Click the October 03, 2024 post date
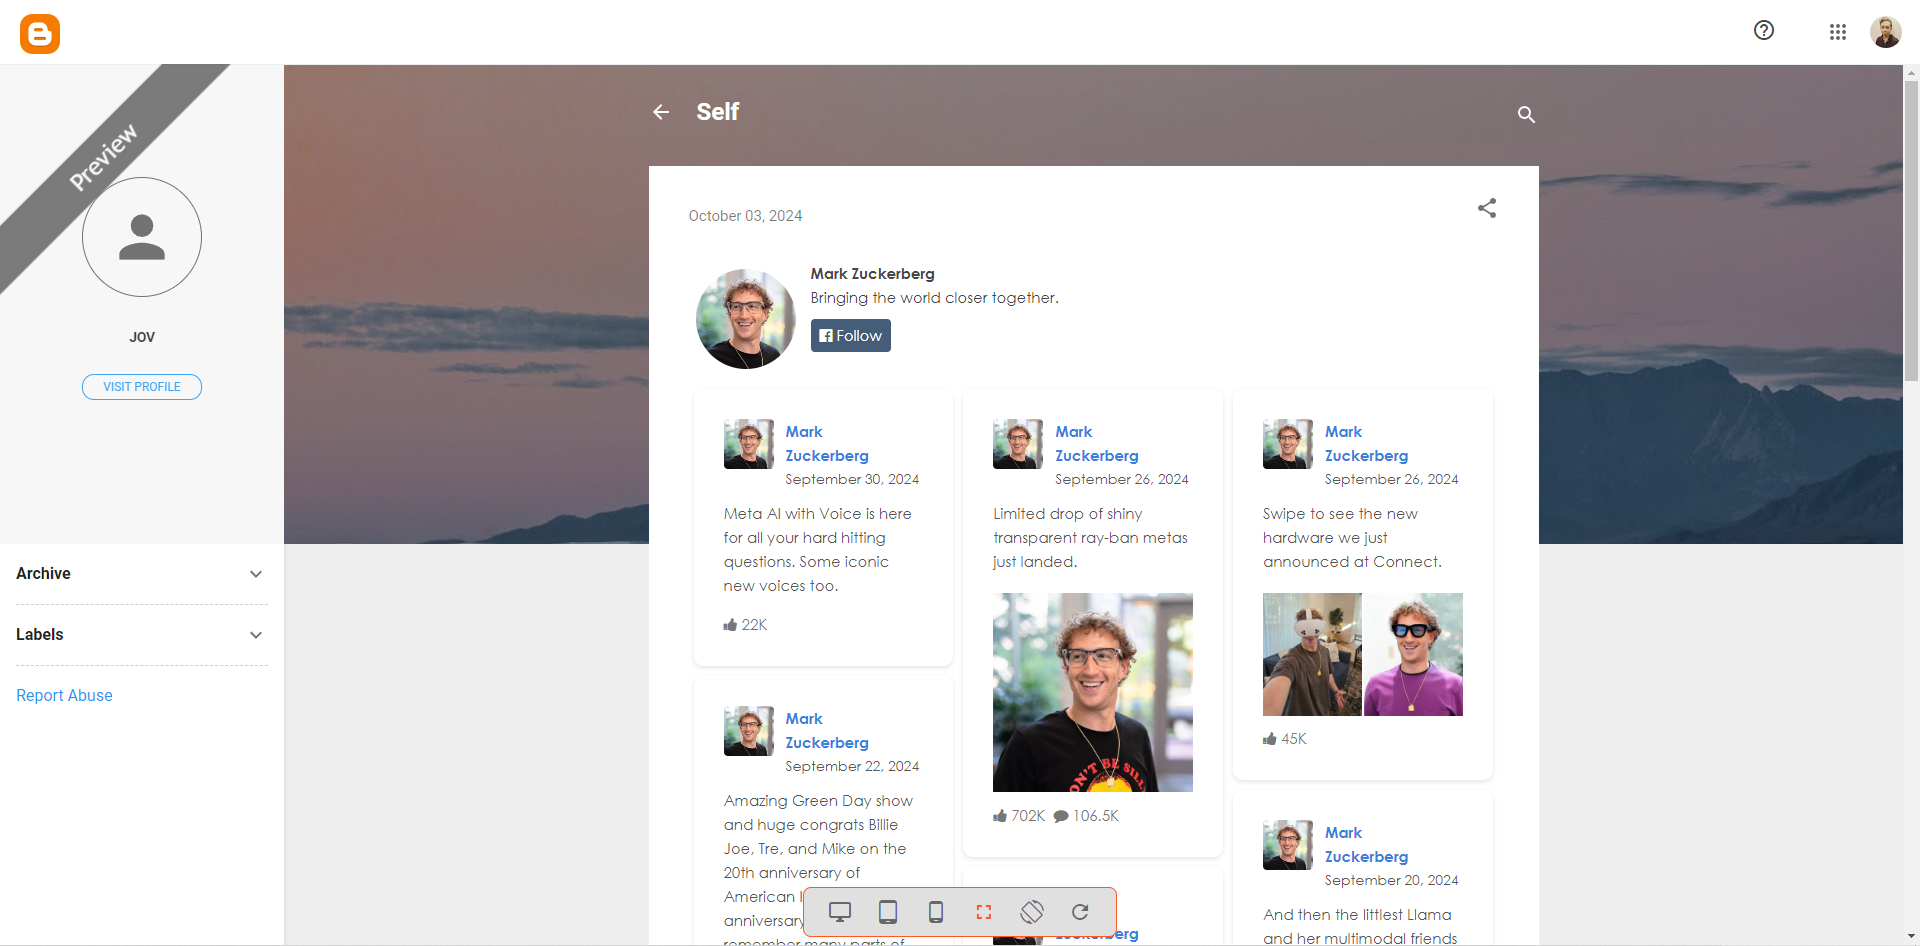 click(745, 216)
